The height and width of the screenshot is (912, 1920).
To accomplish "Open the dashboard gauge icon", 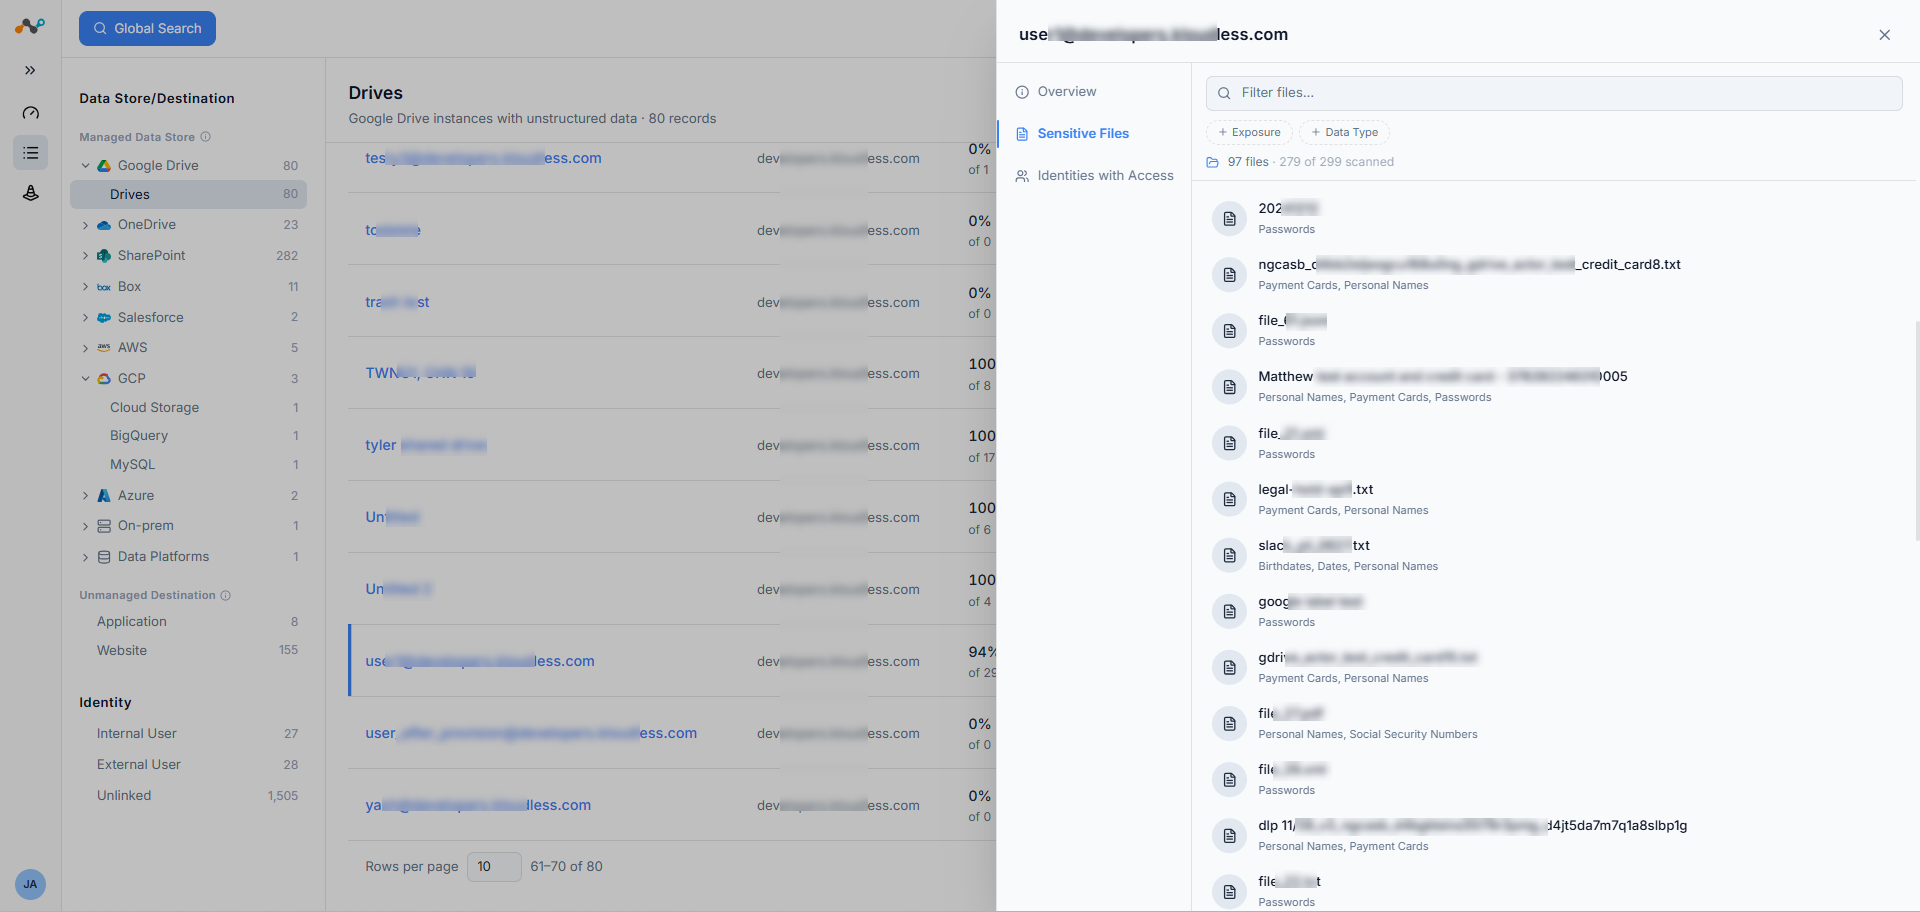I will (31, 112).
